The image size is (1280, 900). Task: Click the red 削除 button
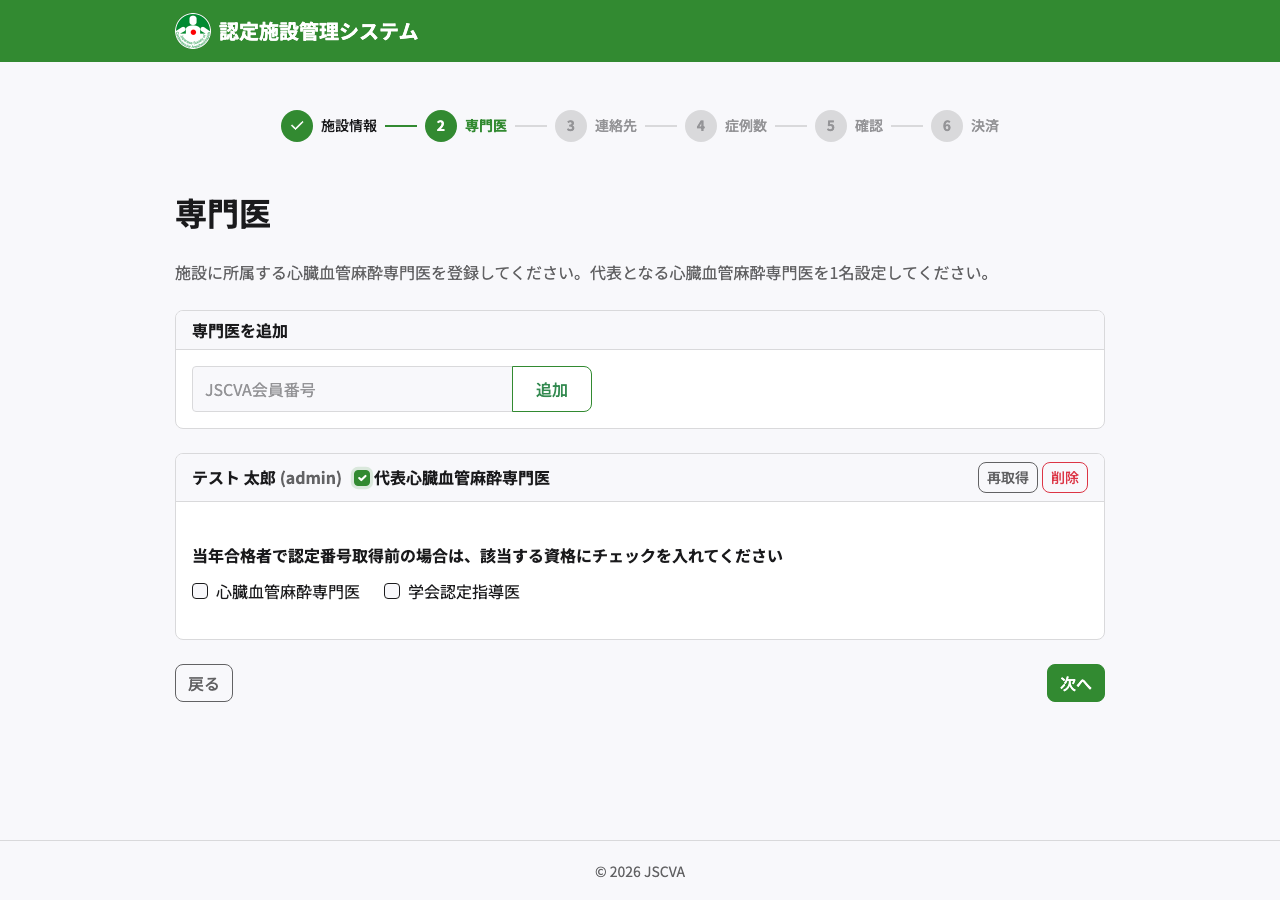[x=1064, y=477]
